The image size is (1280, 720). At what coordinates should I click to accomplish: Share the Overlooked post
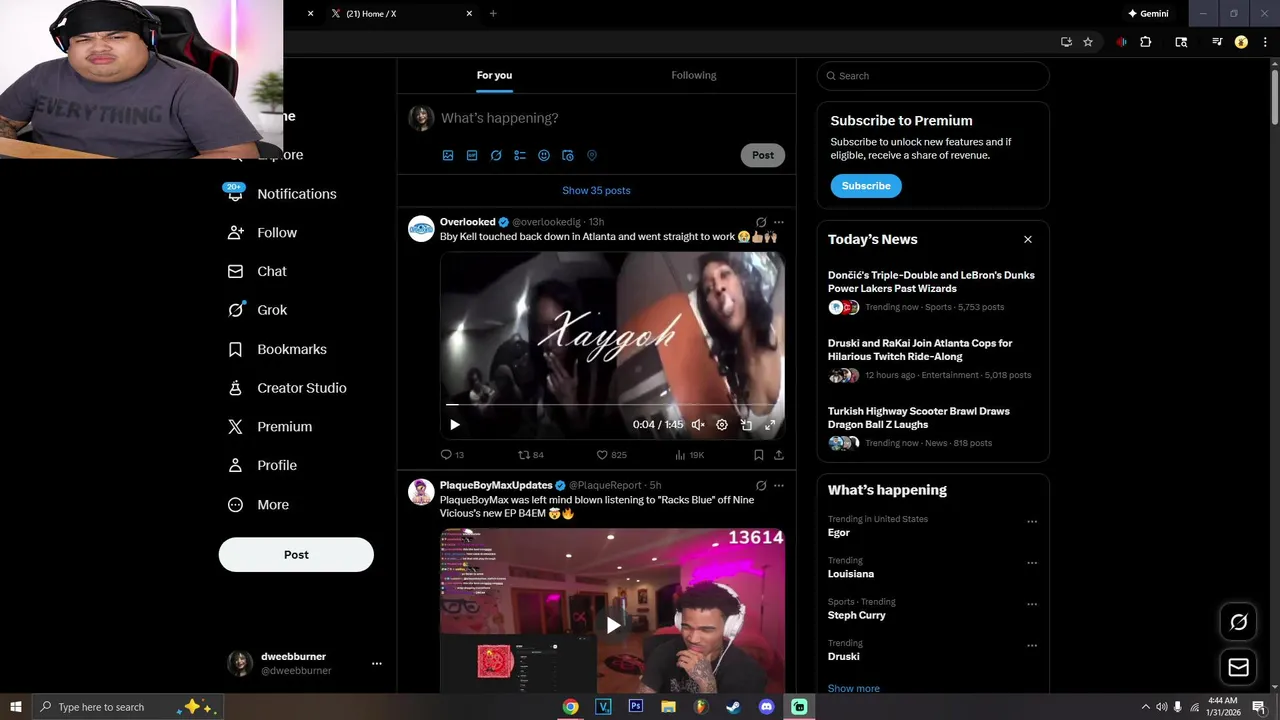click(779, 455)
